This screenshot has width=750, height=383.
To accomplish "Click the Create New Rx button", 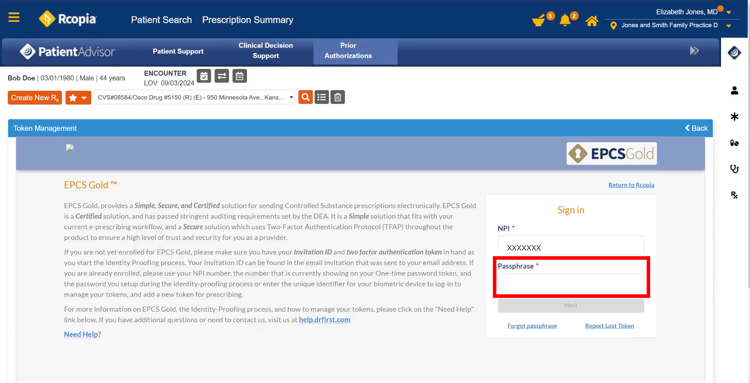I will [x=35, y=98].
